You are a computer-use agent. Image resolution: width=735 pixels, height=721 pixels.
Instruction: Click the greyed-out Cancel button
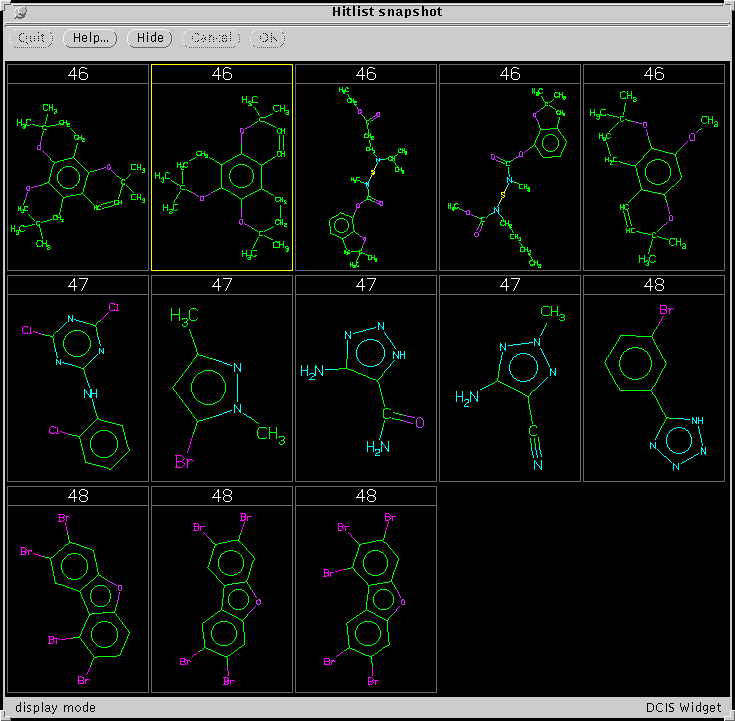pos(211,38)
